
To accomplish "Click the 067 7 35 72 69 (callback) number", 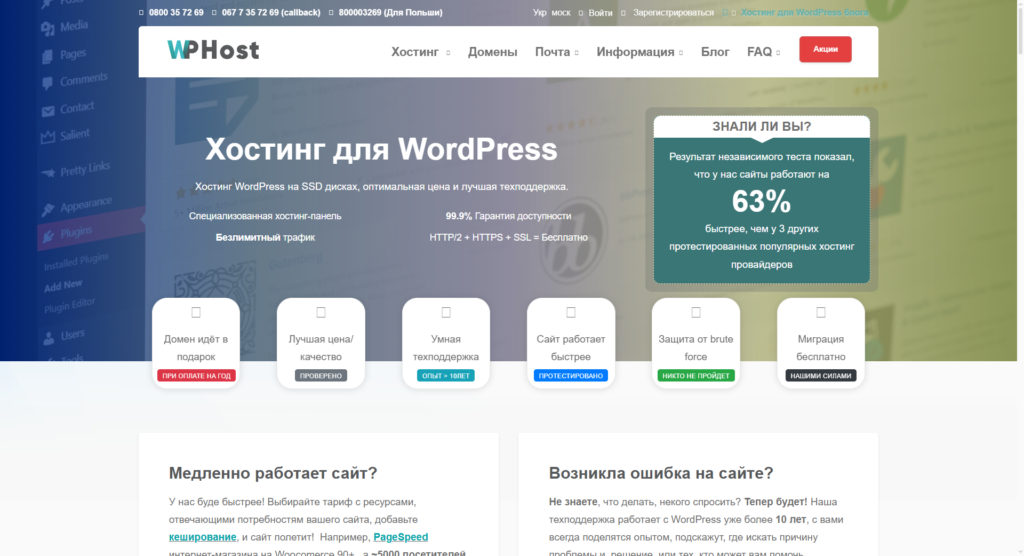I will [271, 12].
